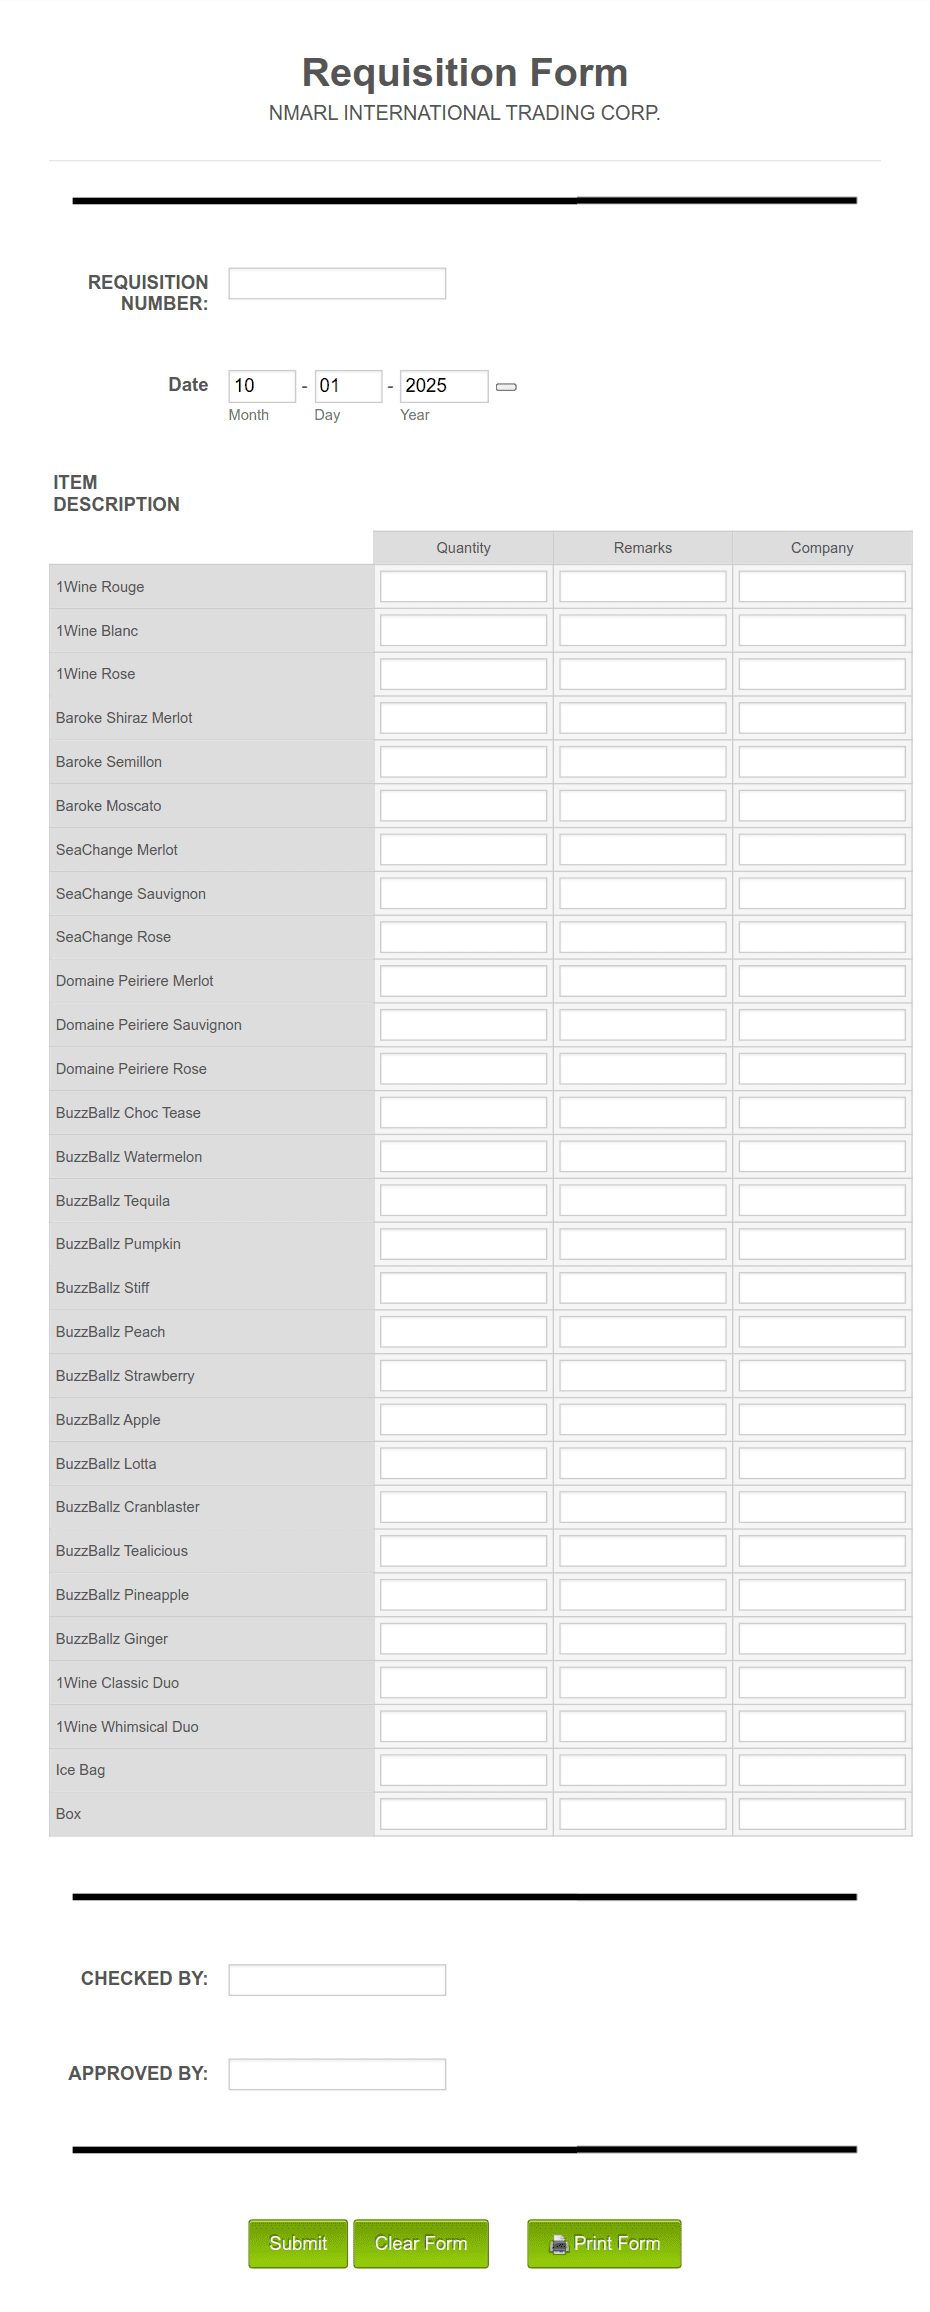Focus the Day date field
Screen dimensions: 930x2312
click(347, 386)
